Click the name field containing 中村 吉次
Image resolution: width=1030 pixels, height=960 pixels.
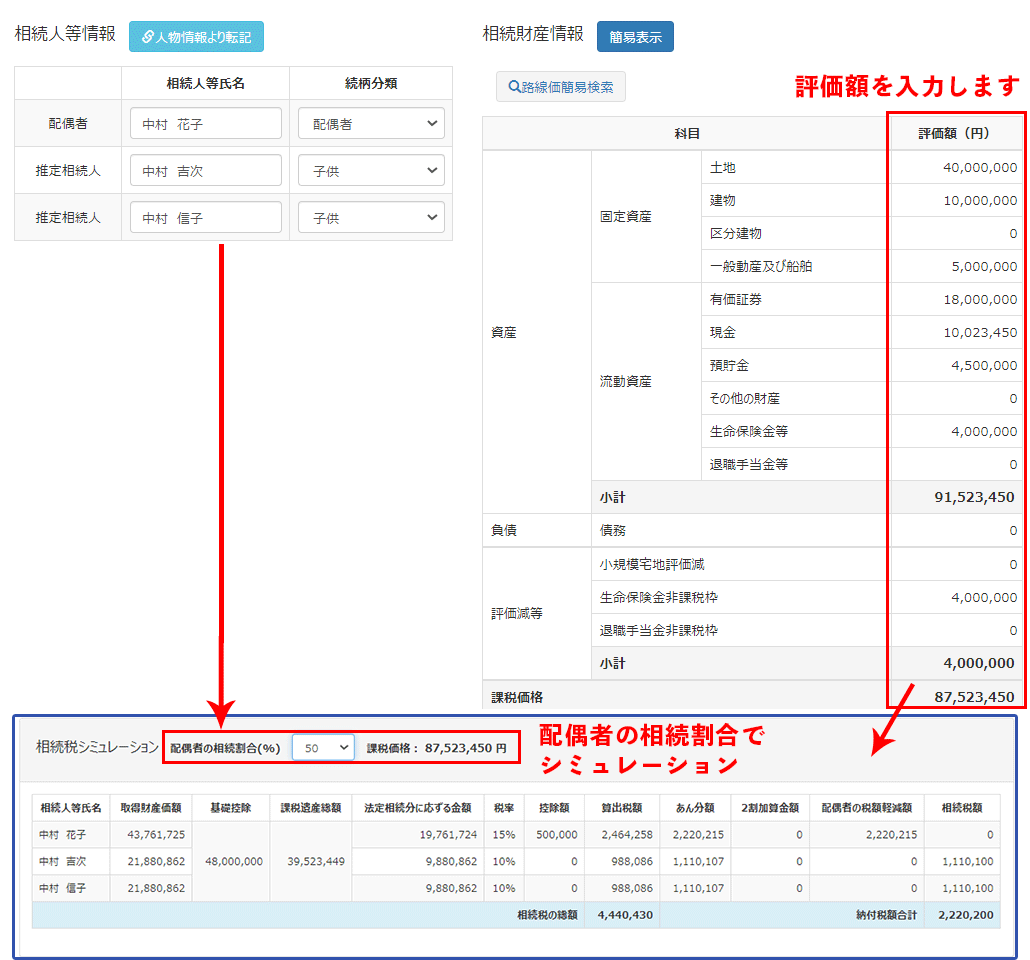tap(205, 171)
